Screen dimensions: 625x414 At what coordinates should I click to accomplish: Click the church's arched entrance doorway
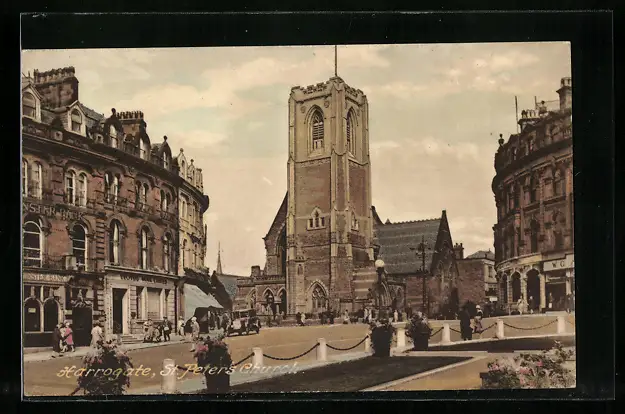tap(318, 298)
